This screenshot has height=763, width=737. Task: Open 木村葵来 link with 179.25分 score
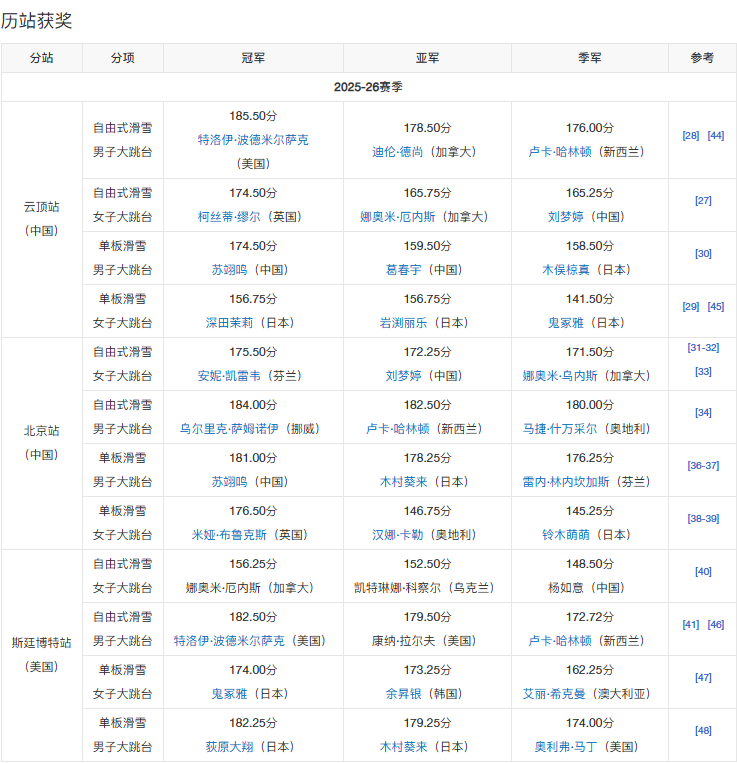[403, 747]
